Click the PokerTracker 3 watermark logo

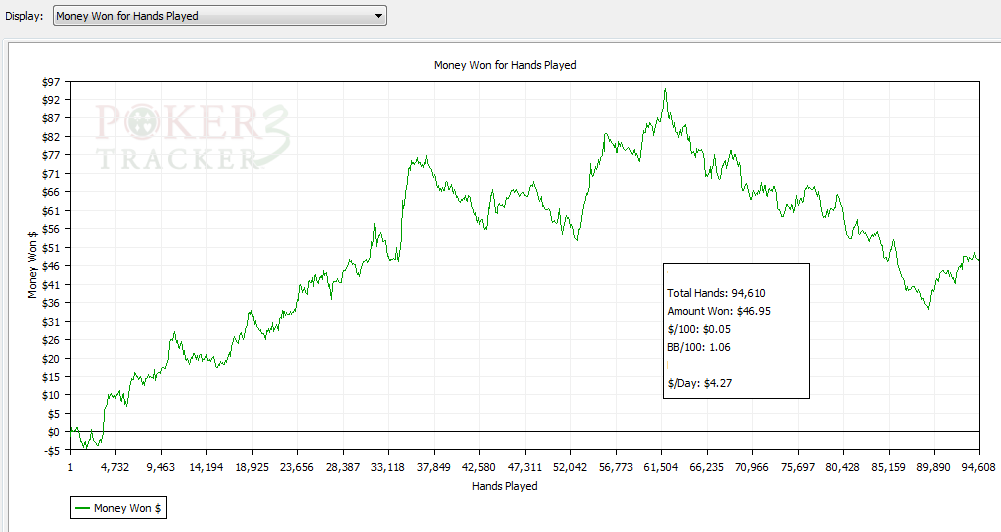click(x=180, y=138)
